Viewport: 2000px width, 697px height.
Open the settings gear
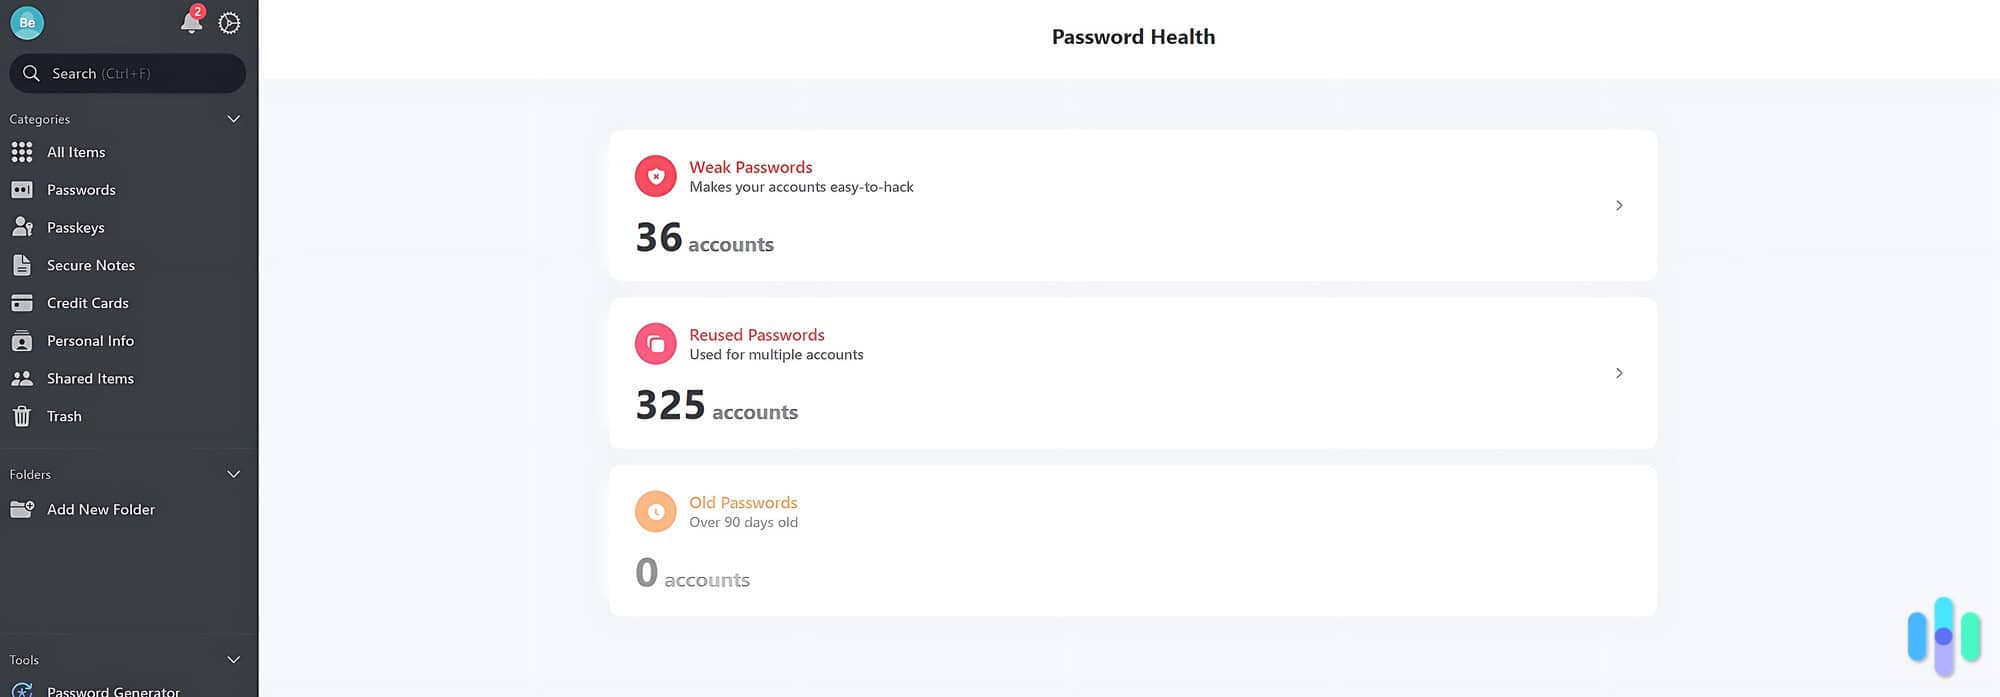pyautogui.click(x=229, y=22)
